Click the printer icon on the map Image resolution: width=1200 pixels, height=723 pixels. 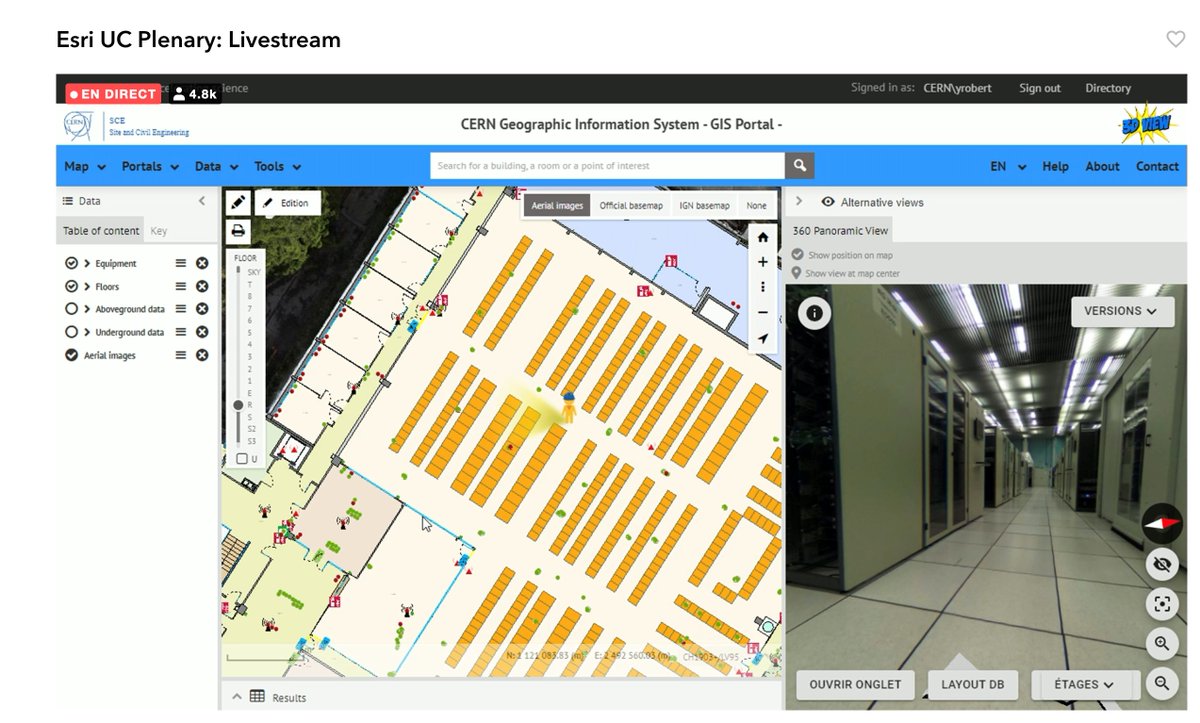click(x=238, y=231)
